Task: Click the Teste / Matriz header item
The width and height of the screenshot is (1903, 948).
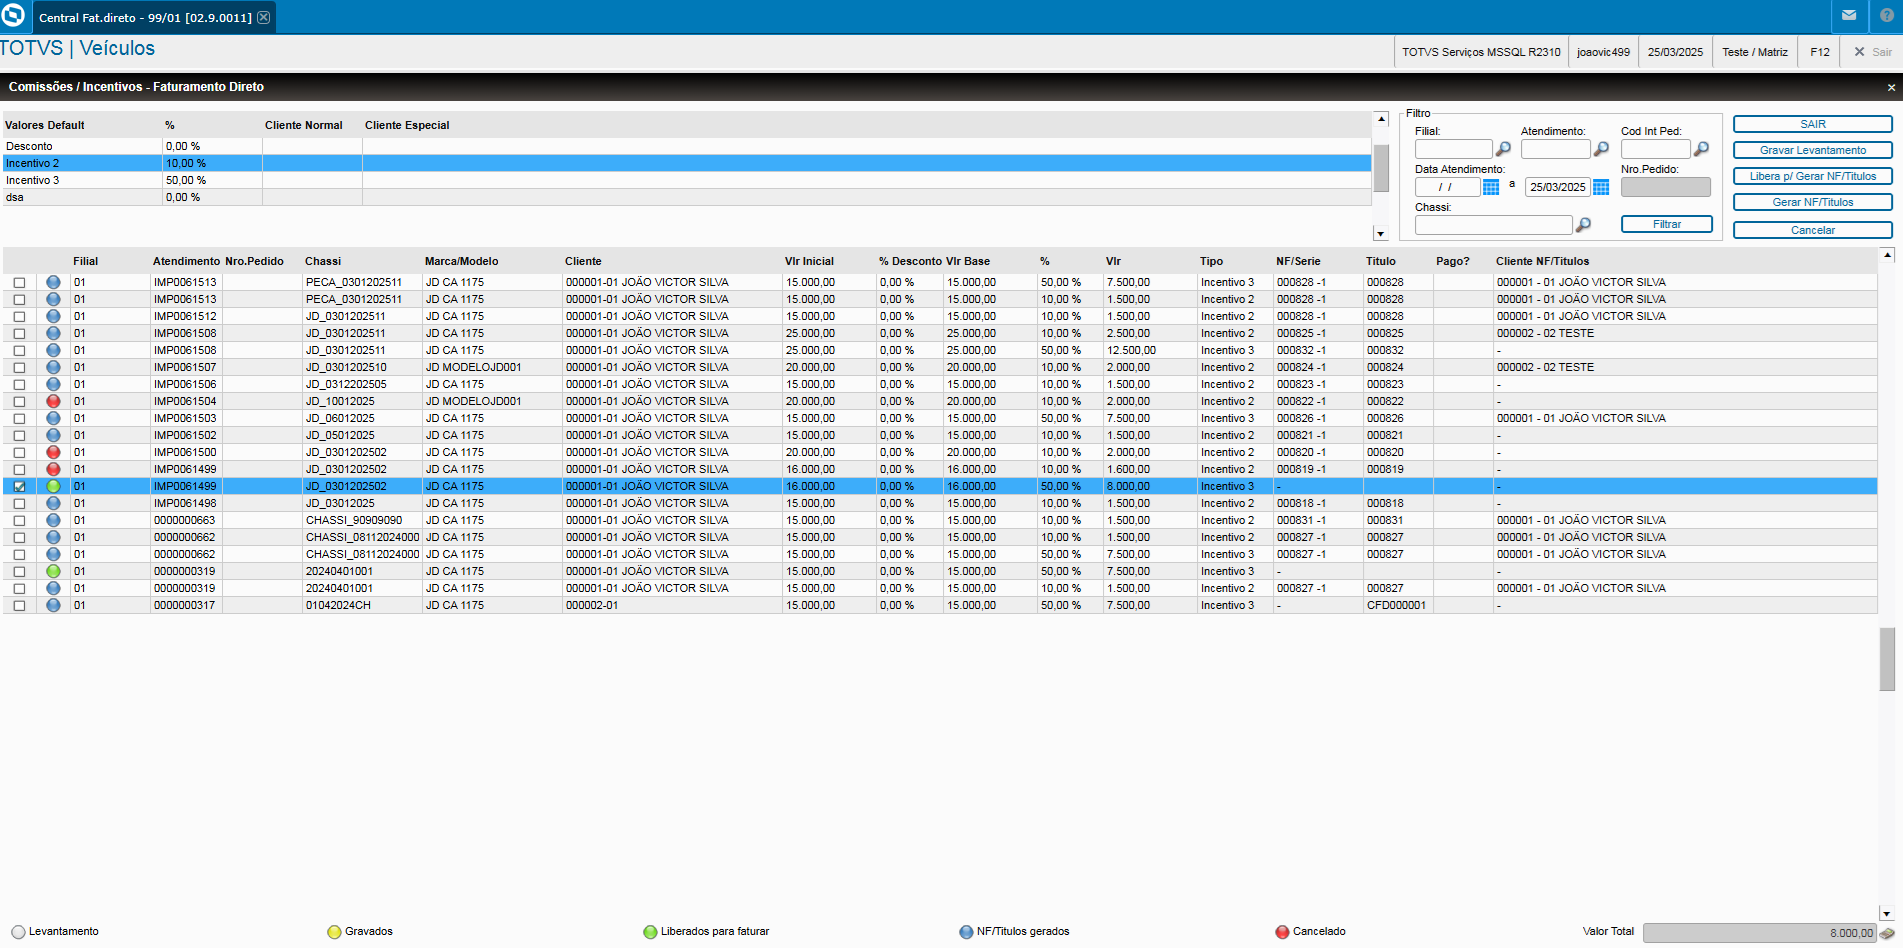Action: (1755, 52)
